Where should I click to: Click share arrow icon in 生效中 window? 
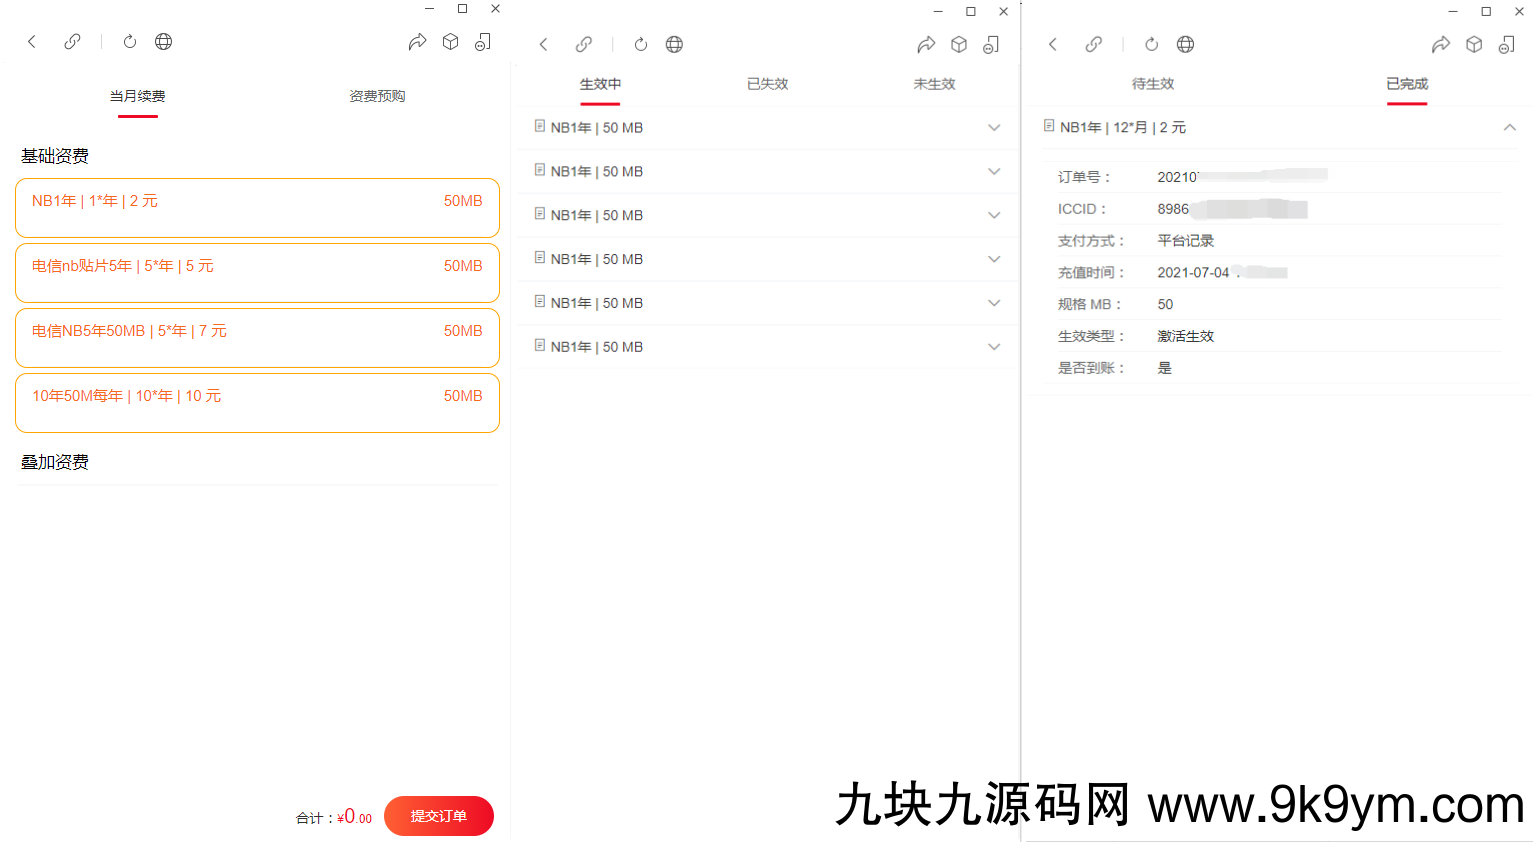tap(926, 44)
